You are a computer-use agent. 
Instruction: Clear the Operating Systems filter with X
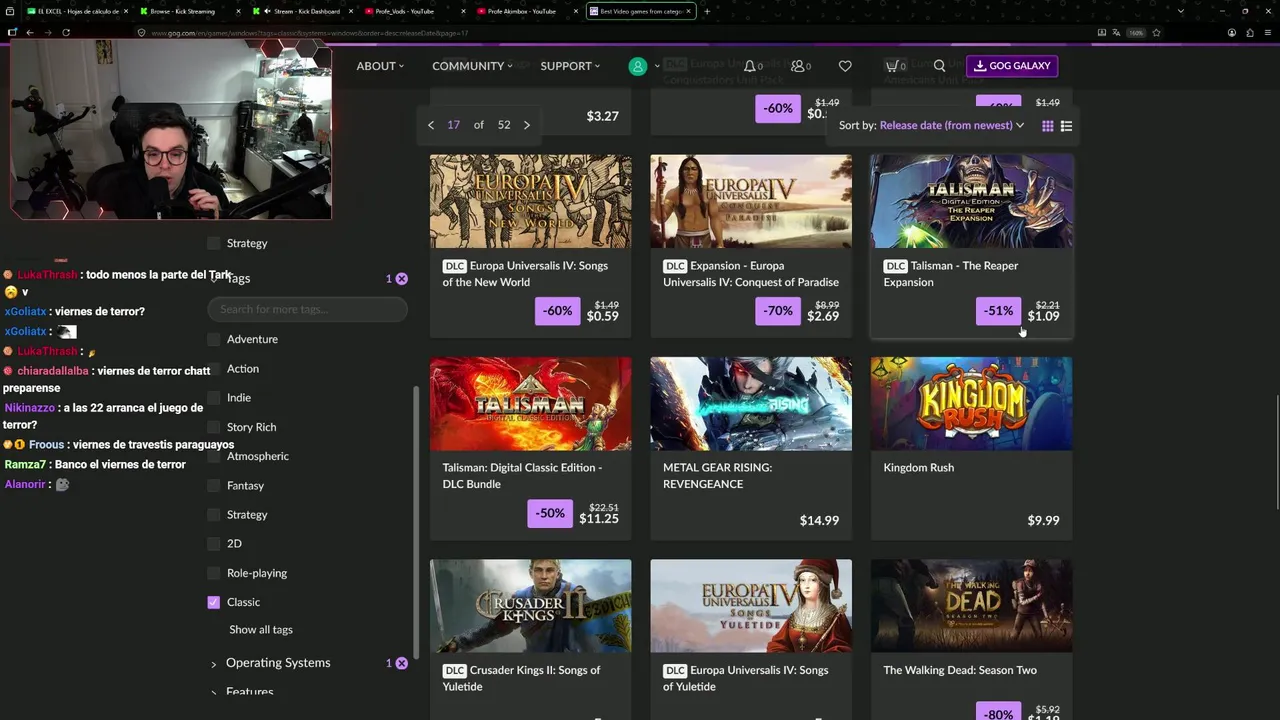402,663
